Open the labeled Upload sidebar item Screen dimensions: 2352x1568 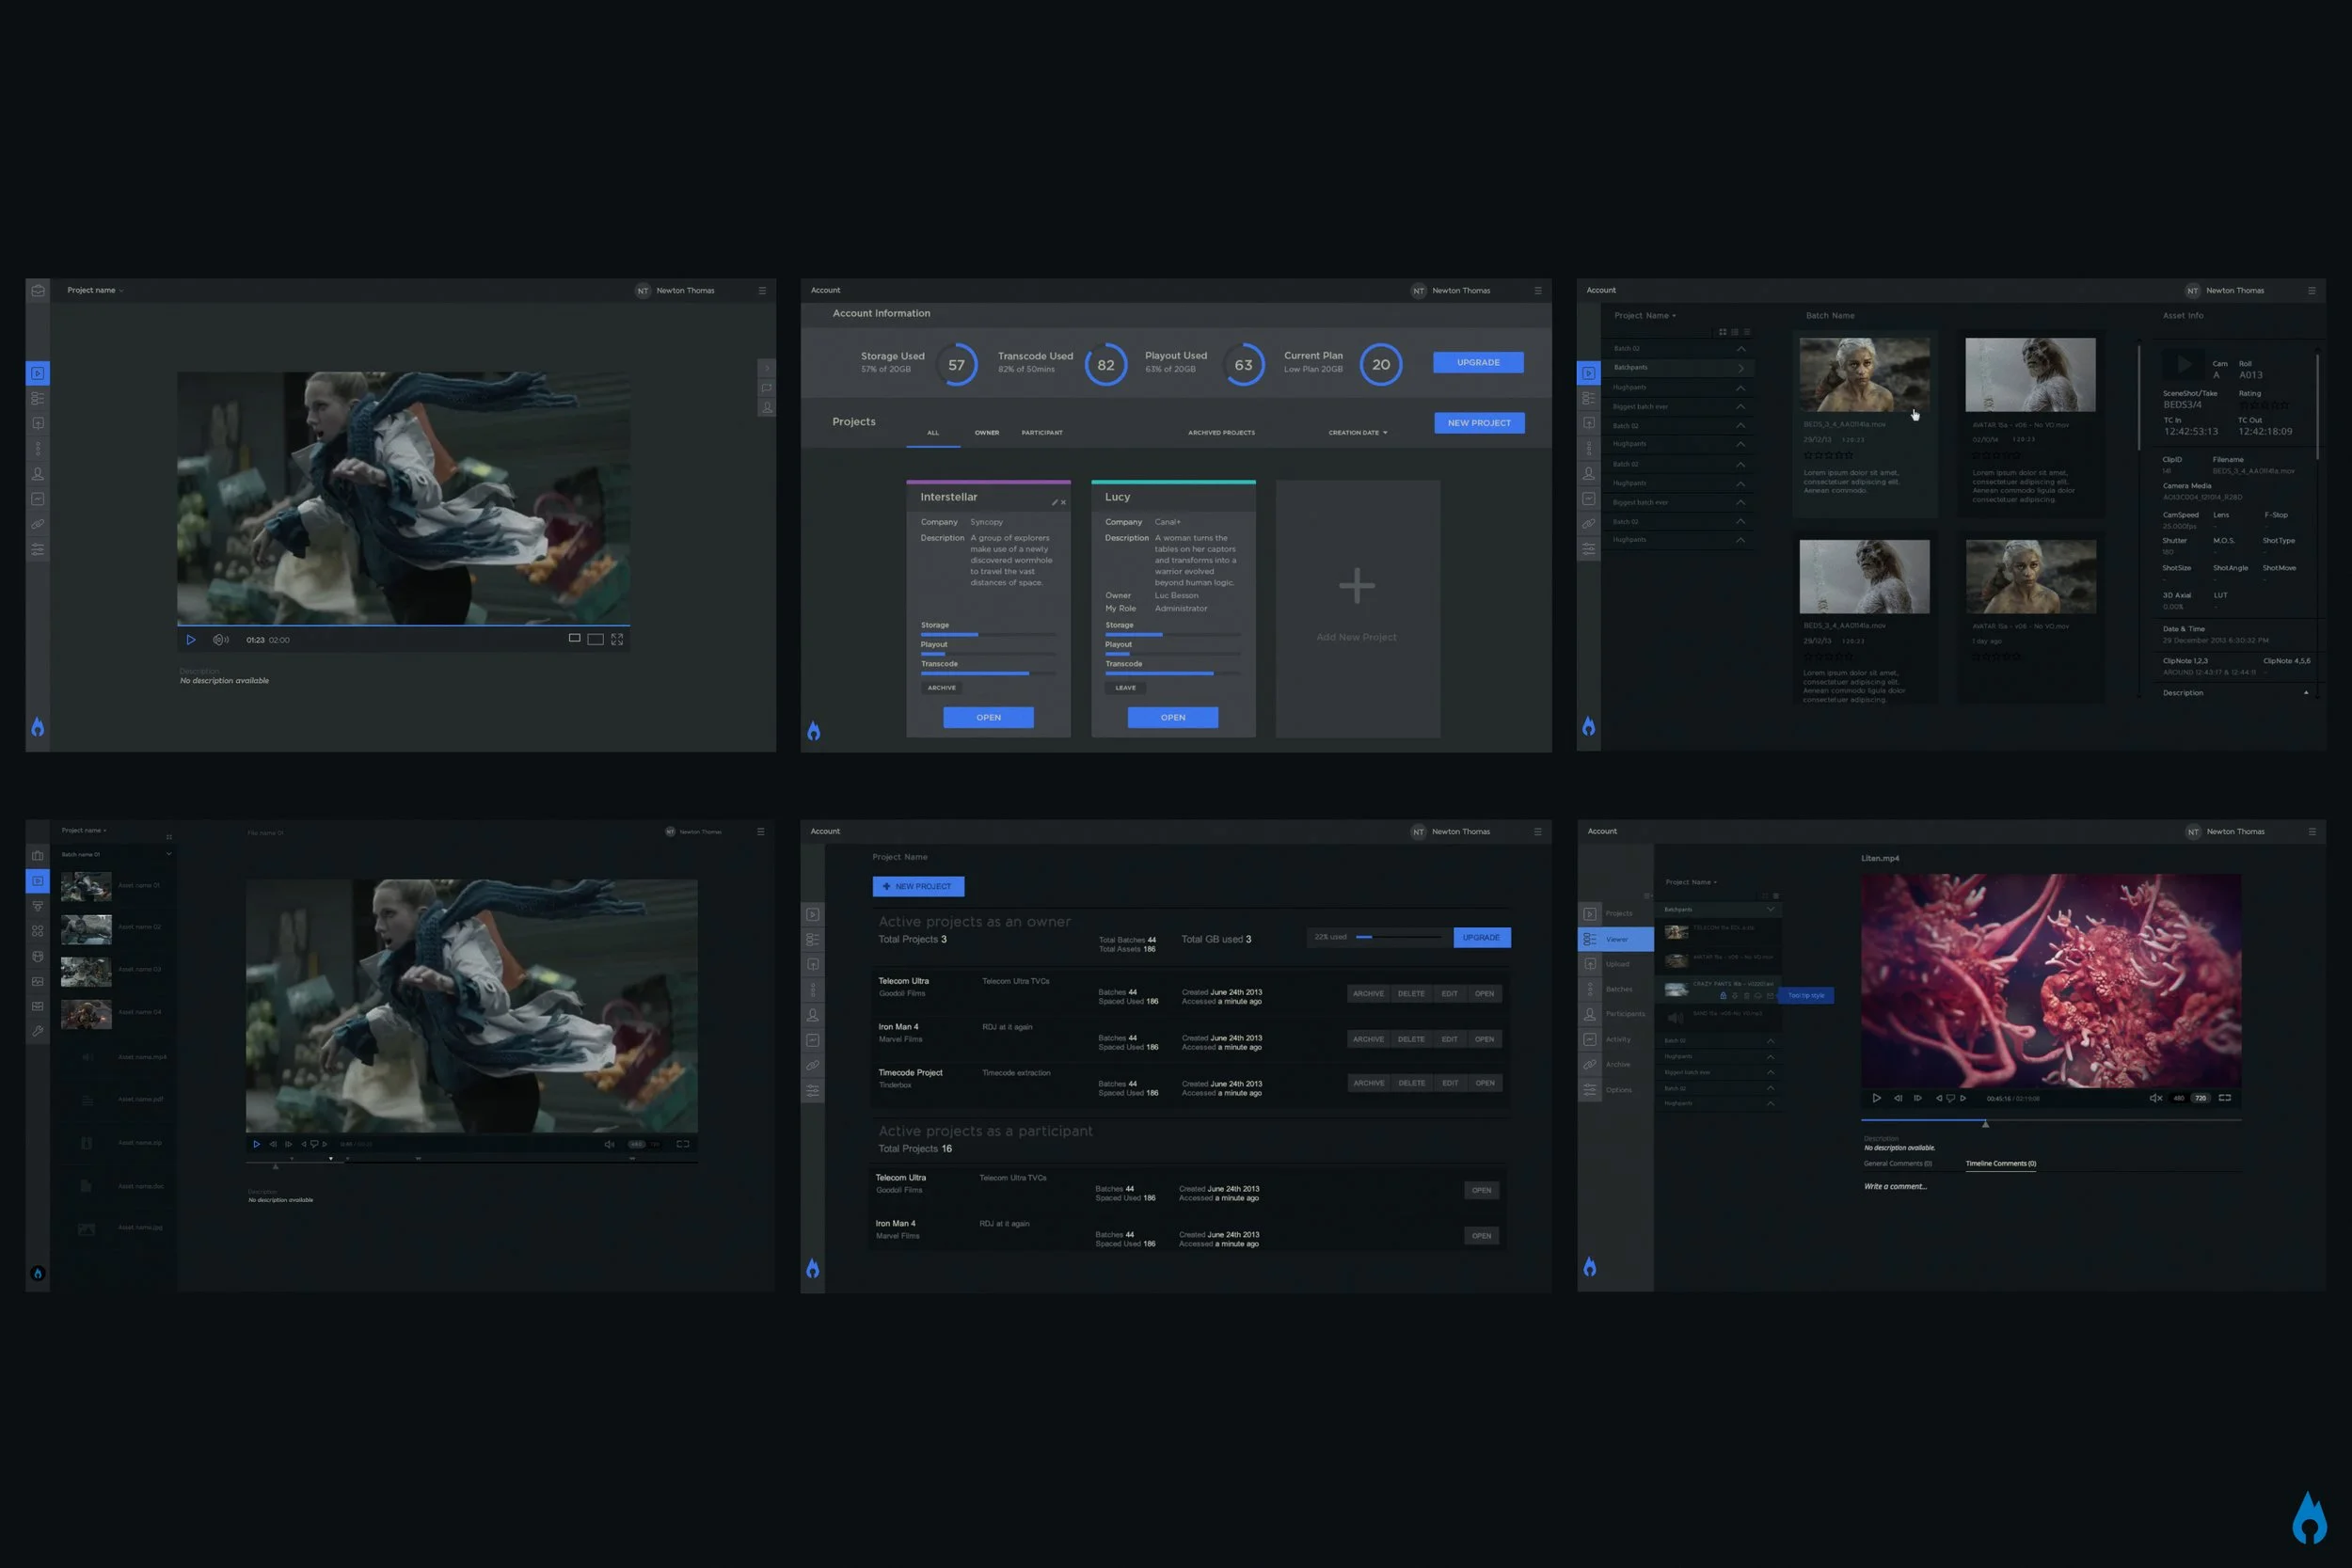click(1616, 964)
